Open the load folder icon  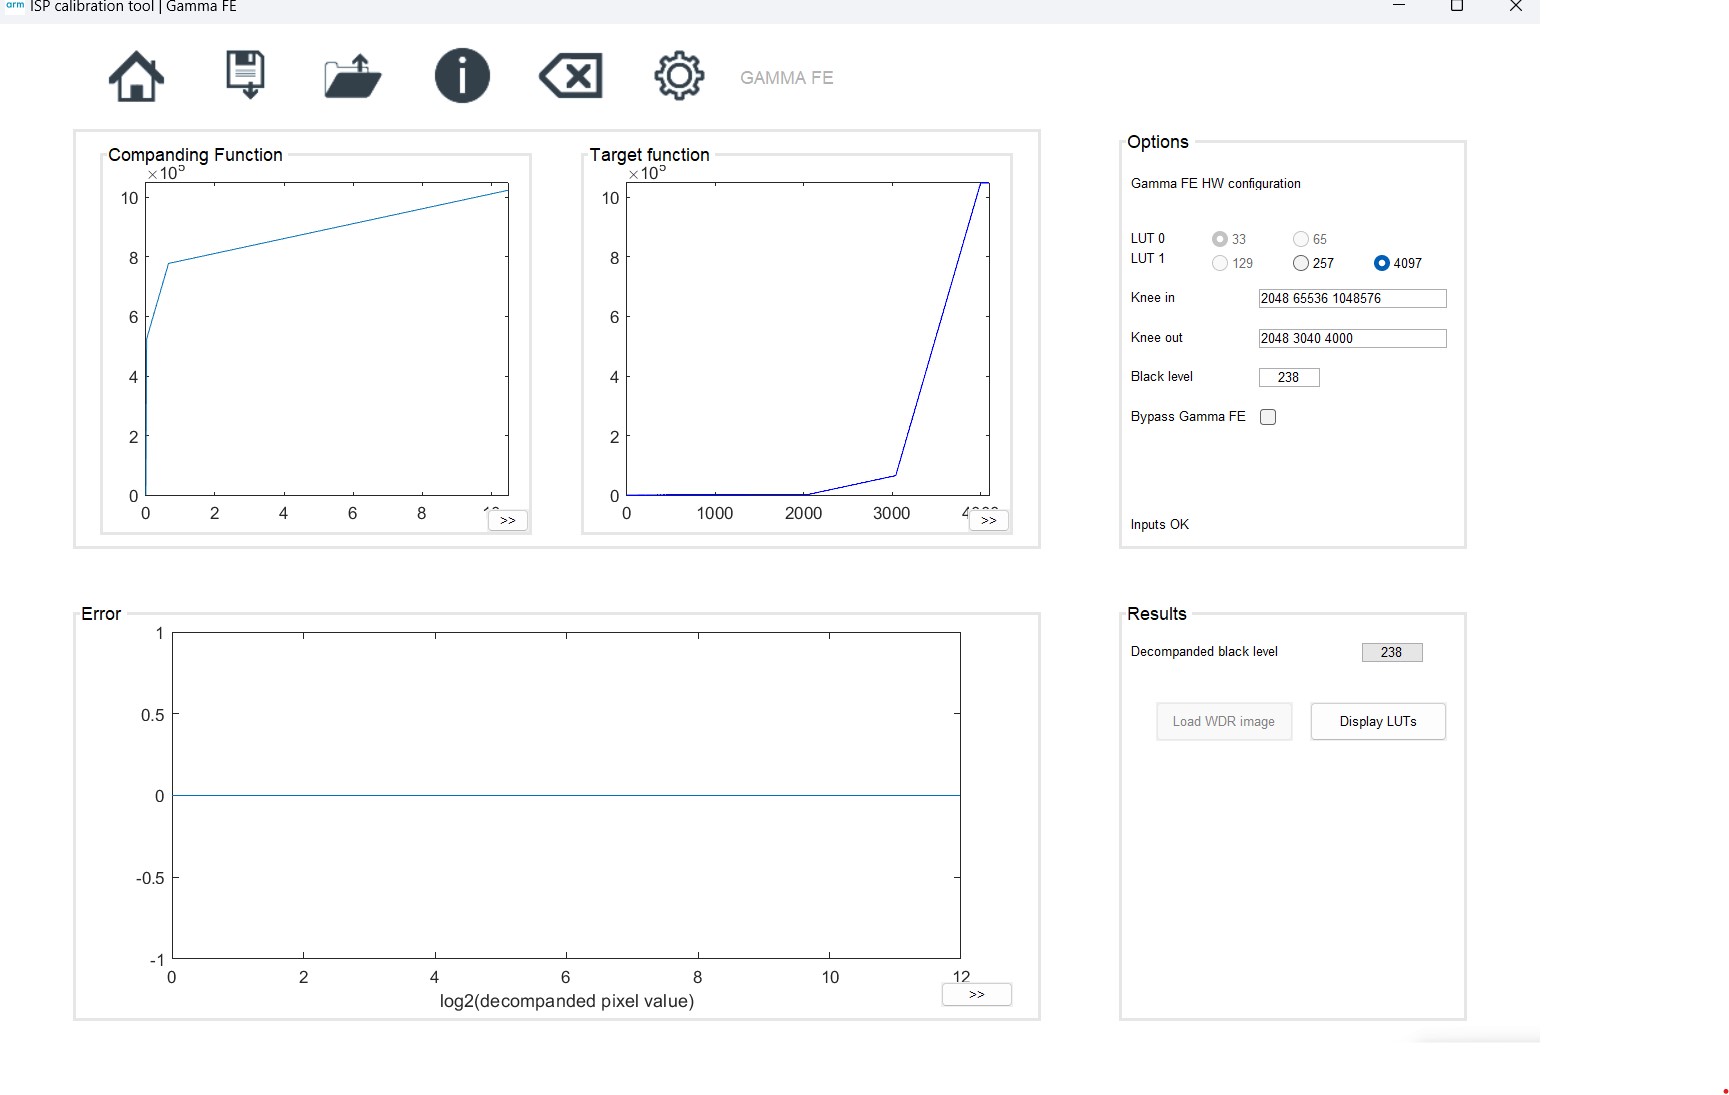click(x=353, y=77)
